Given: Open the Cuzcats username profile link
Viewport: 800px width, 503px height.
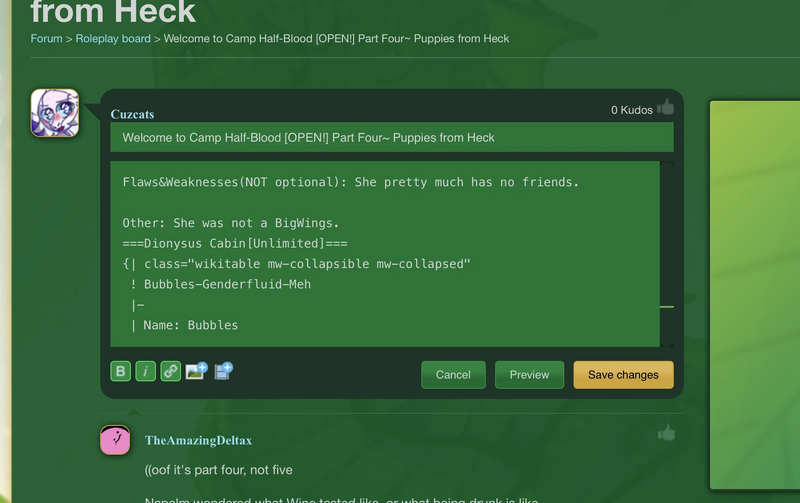Looking at the screenshot, I should click(x=132, y=114).
